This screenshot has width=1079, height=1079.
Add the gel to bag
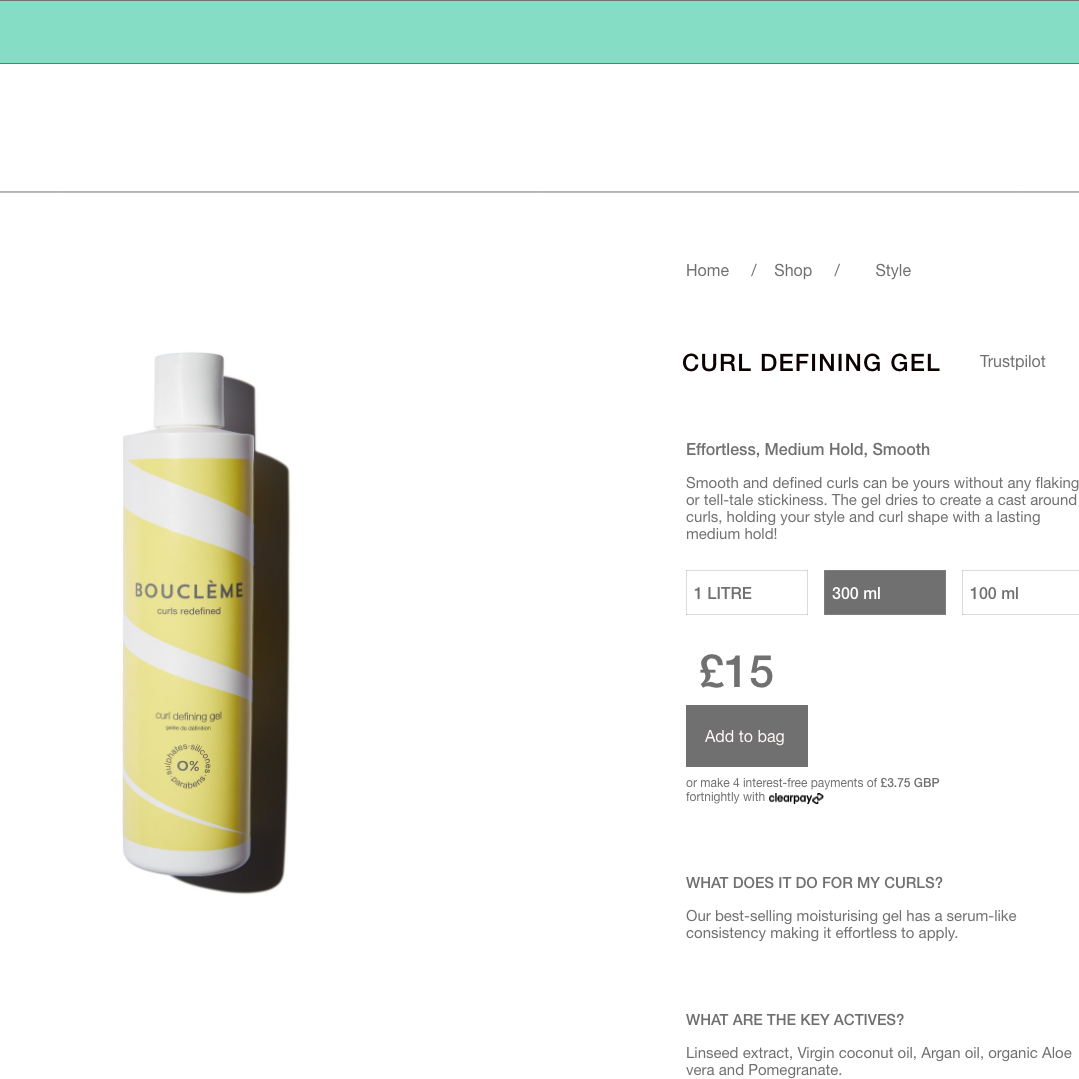(747, 736)
